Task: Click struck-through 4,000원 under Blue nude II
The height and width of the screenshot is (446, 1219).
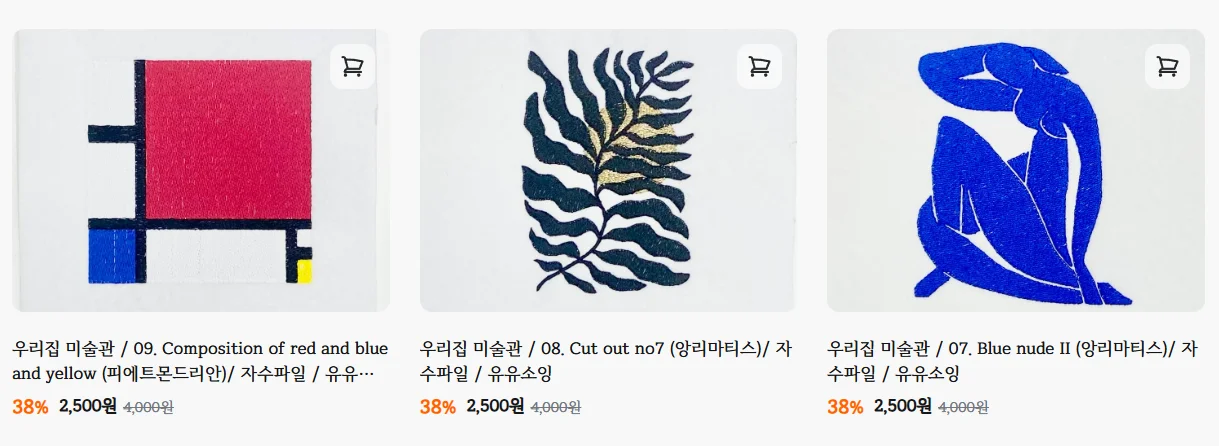Action: point(963,407)
